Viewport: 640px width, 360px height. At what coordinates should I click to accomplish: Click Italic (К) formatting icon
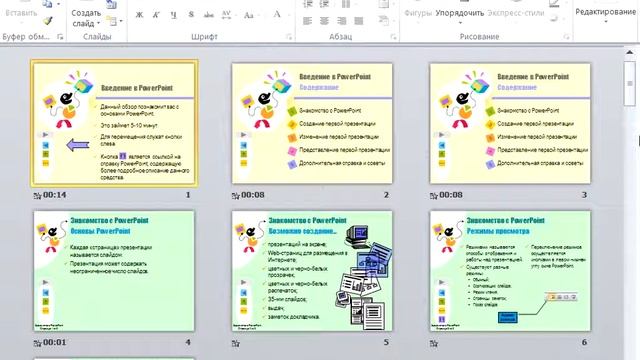pyautogui.click(x=156, y=15)
